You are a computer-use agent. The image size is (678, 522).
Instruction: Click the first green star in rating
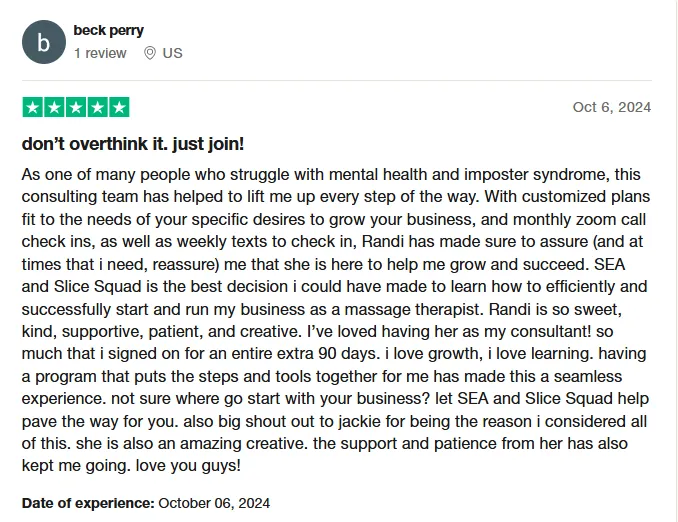[33, 107]
